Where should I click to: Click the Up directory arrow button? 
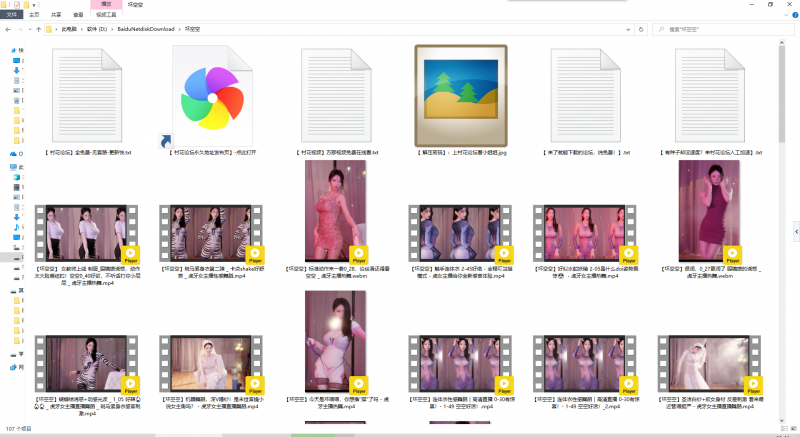pos(38,30)
